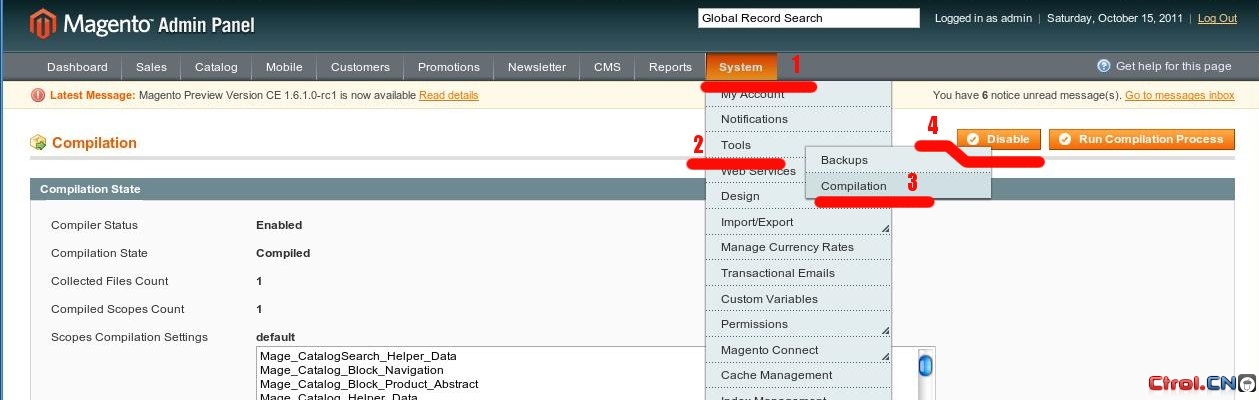
Task: Click Scopes Compilation Settings label
Action: (129, 337)
